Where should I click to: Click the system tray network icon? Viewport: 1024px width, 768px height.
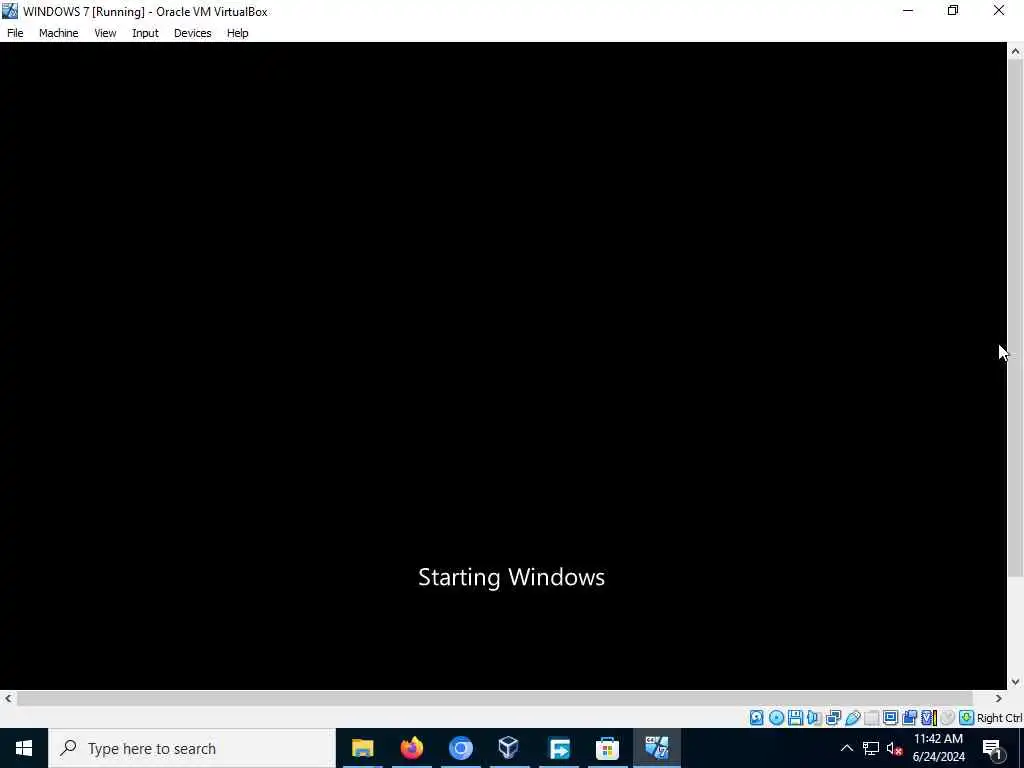coord(871,748)
